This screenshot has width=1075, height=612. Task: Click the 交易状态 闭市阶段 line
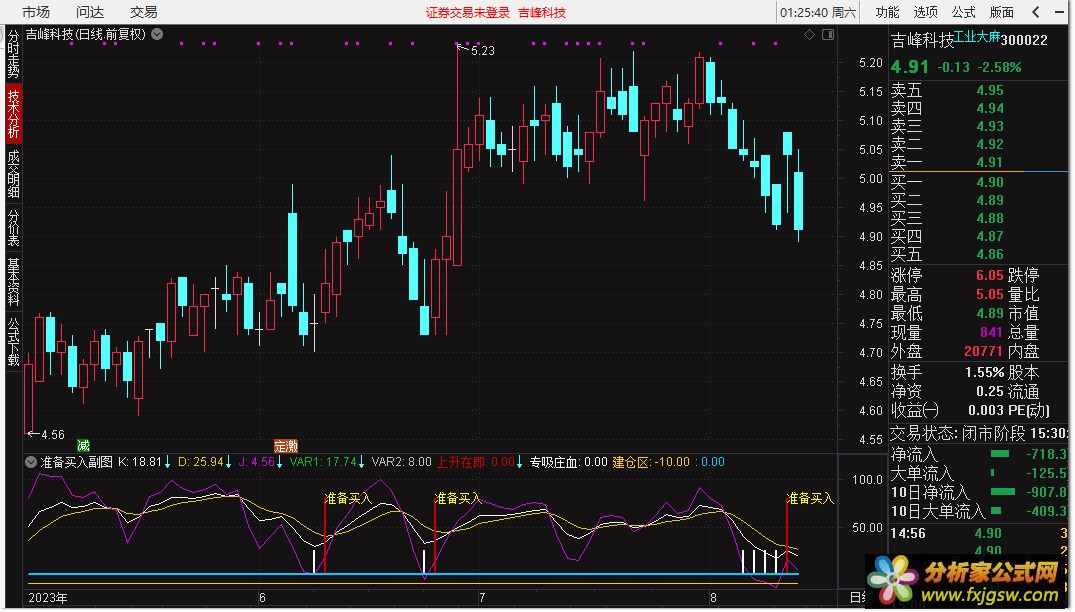pos(979,433)
